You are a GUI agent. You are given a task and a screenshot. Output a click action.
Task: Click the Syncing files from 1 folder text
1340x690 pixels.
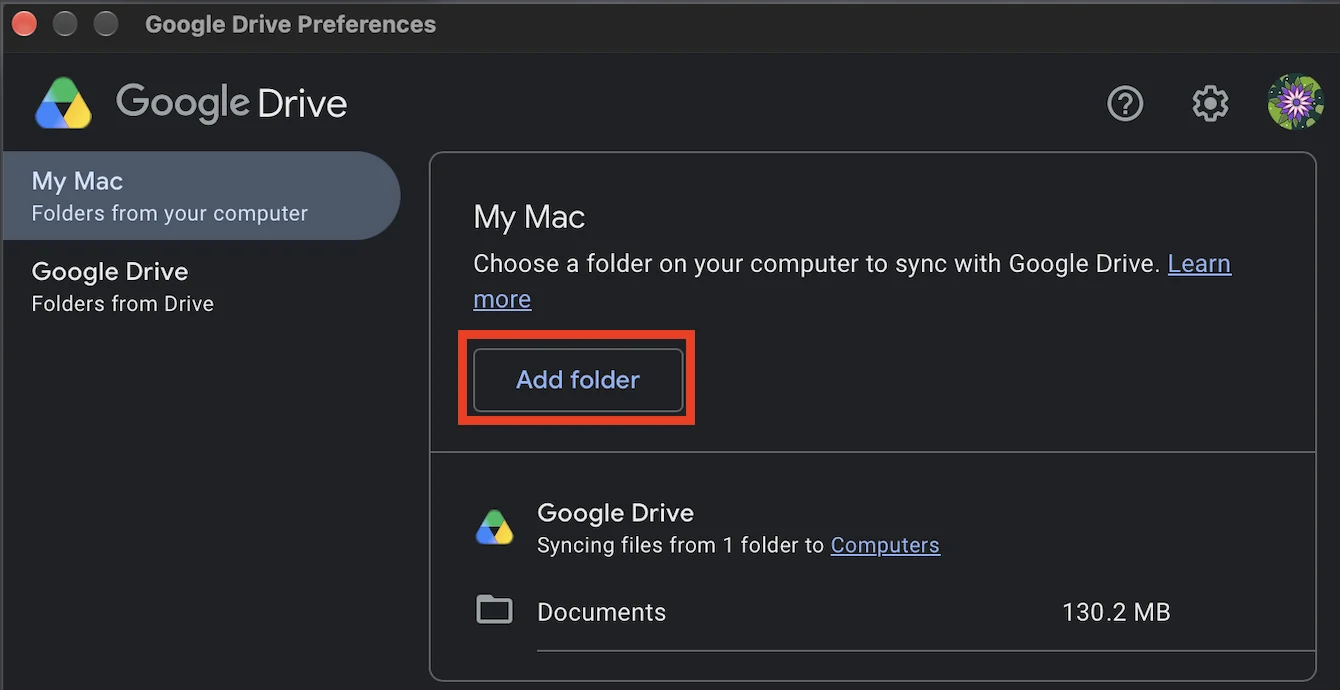(x=681, y=545)
